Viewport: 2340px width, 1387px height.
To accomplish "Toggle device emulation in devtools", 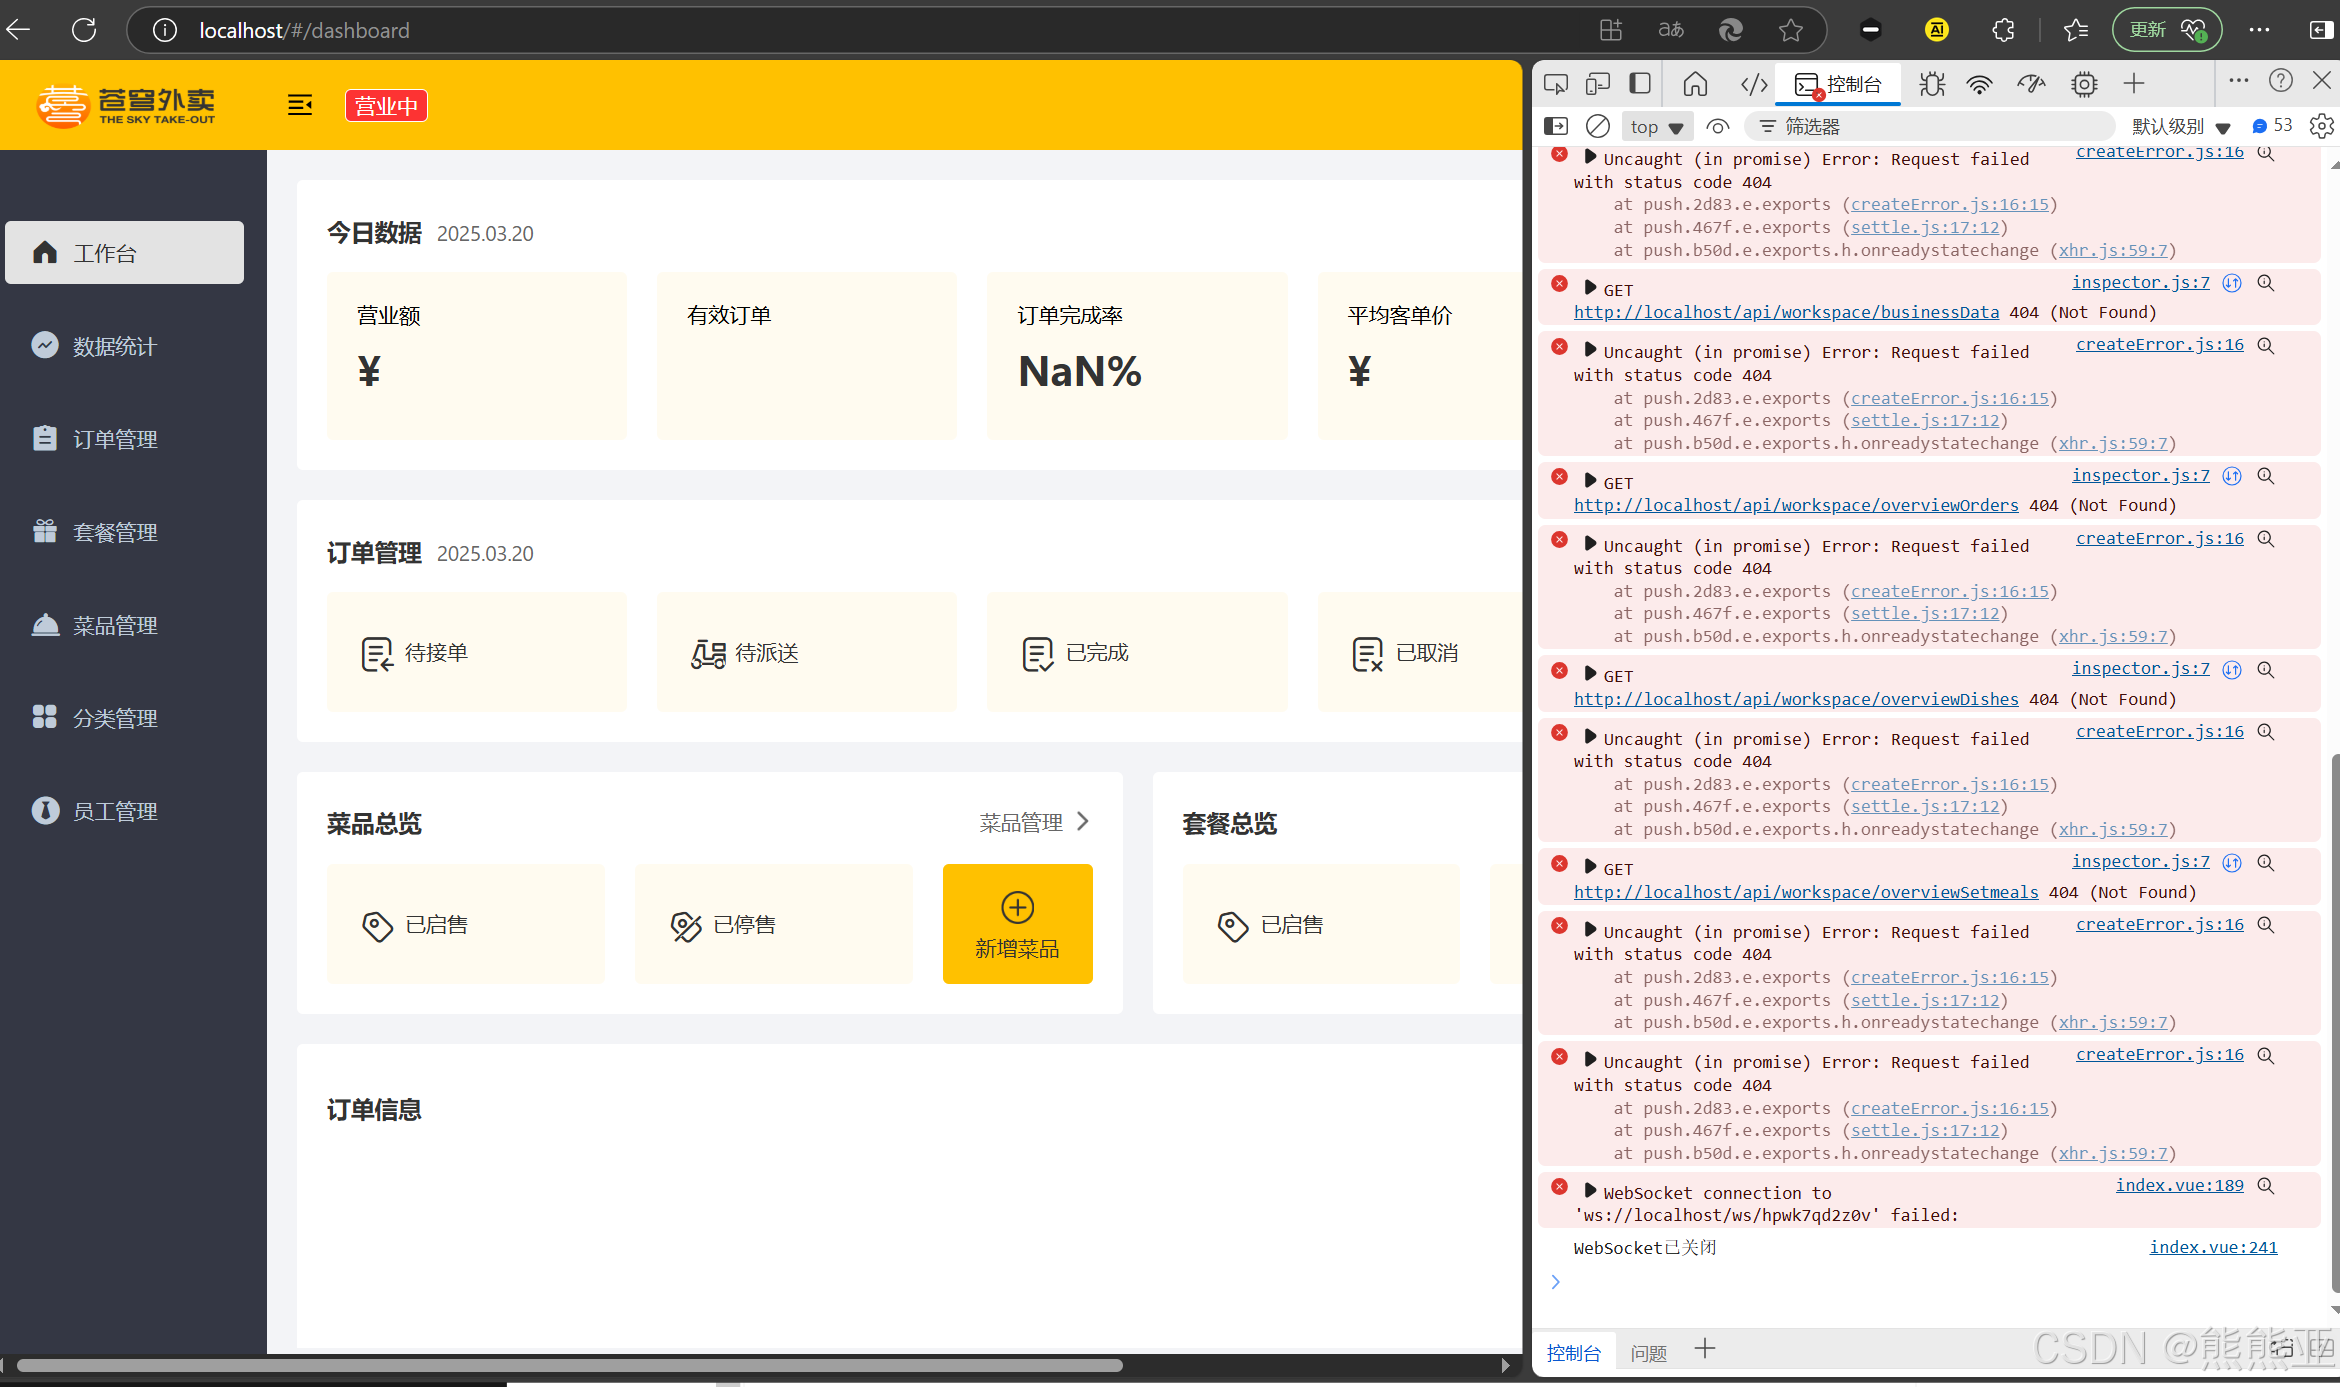I will [1598, 84].
